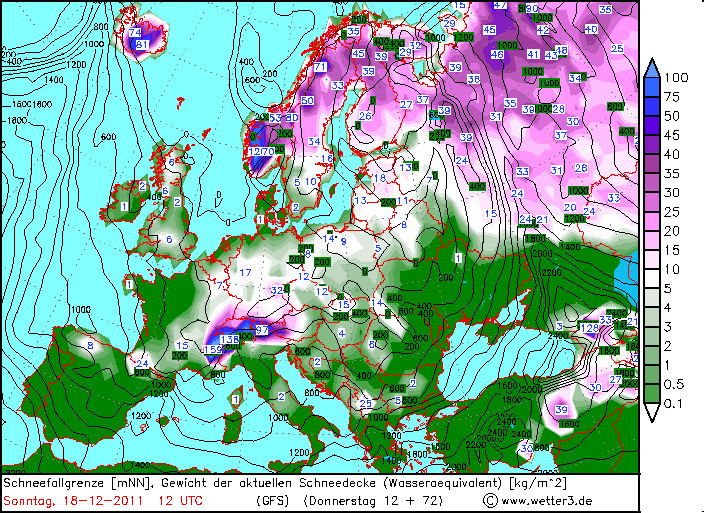Click the legend swatch between 2 and 3
704x513 pixels.
[x=651, y=335]
